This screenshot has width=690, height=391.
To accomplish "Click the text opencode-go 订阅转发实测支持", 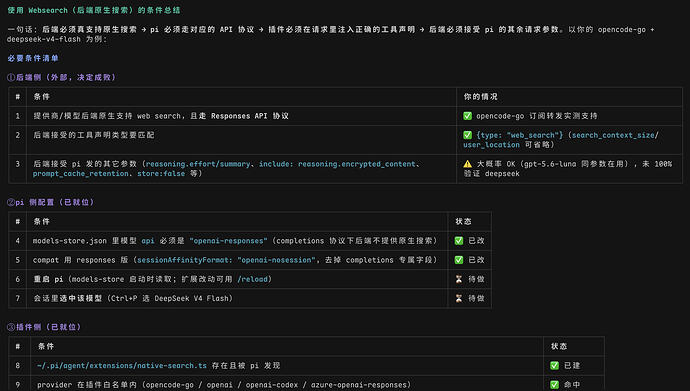I will 537,116.
